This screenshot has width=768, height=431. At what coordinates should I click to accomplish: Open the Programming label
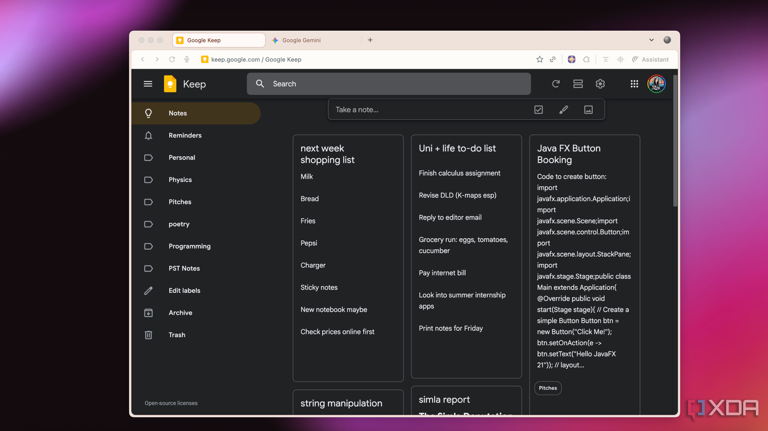196,246
